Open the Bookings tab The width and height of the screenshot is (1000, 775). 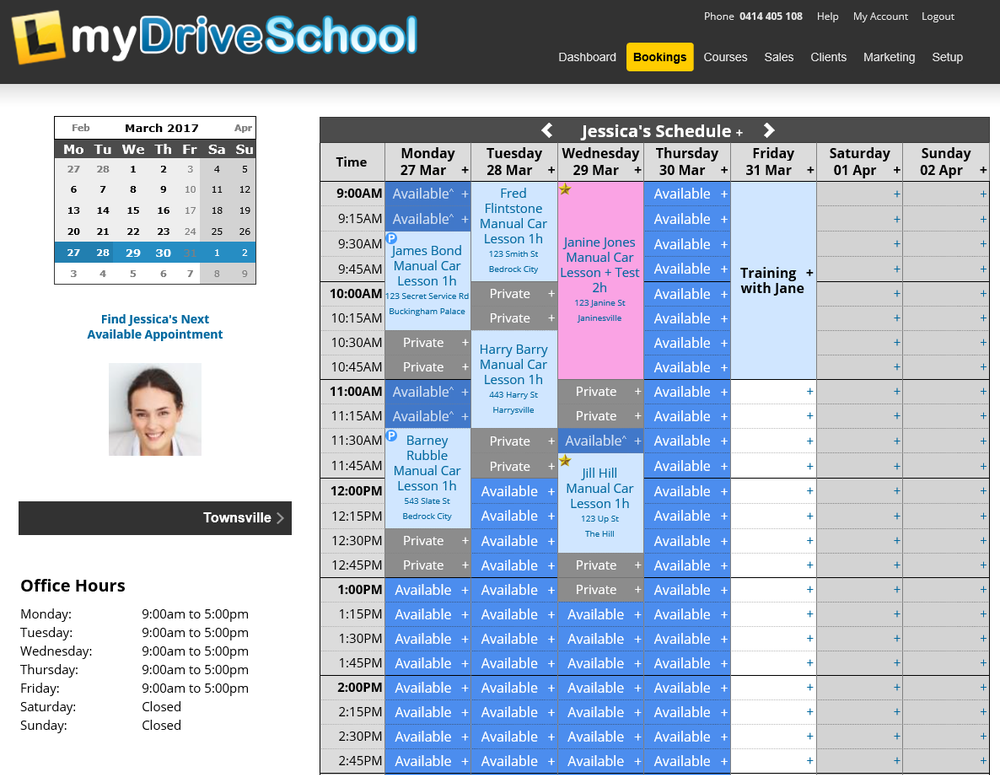coord(659,57)
